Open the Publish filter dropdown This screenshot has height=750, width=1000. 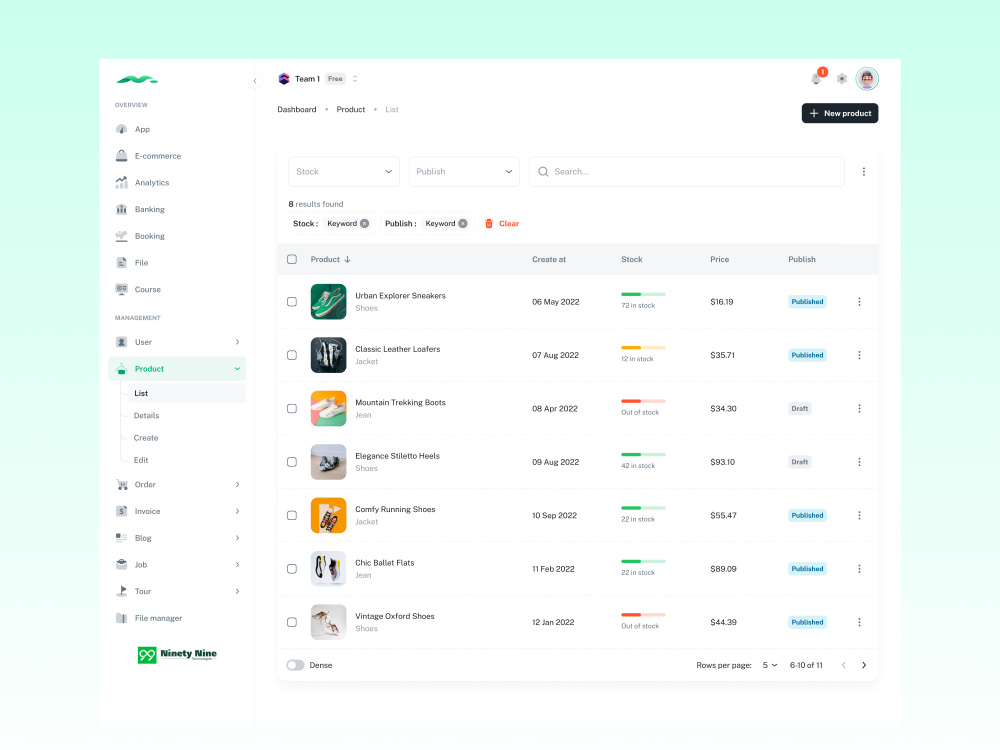464,172
